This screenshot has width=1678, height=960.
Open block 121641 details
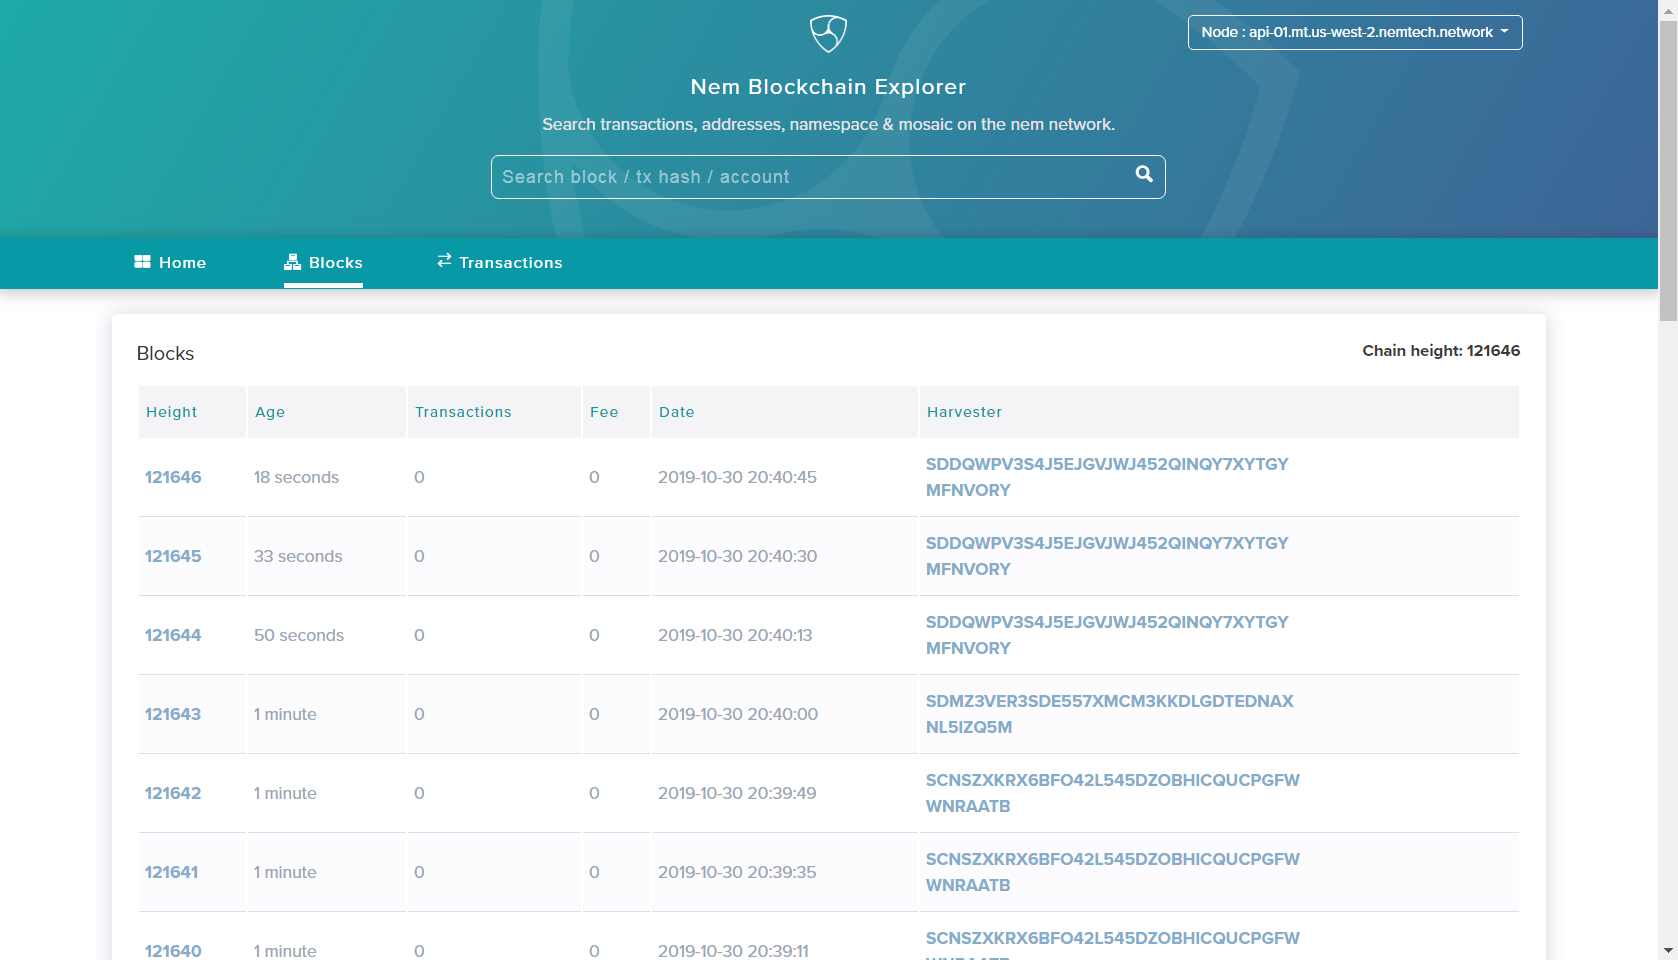point(172,872)
